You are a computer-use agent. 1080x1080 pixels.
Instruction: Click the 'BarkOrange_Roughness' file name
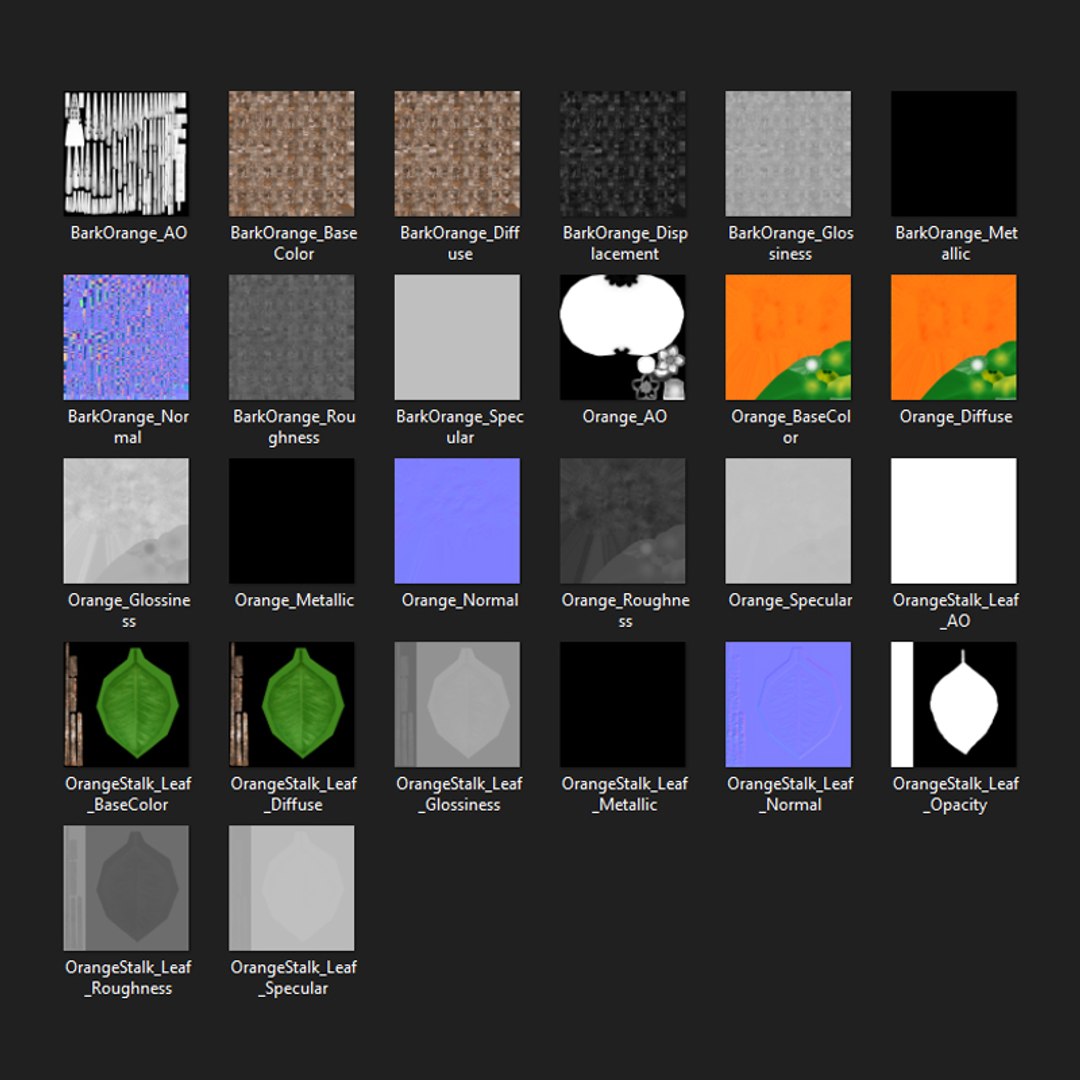point(294,427)
